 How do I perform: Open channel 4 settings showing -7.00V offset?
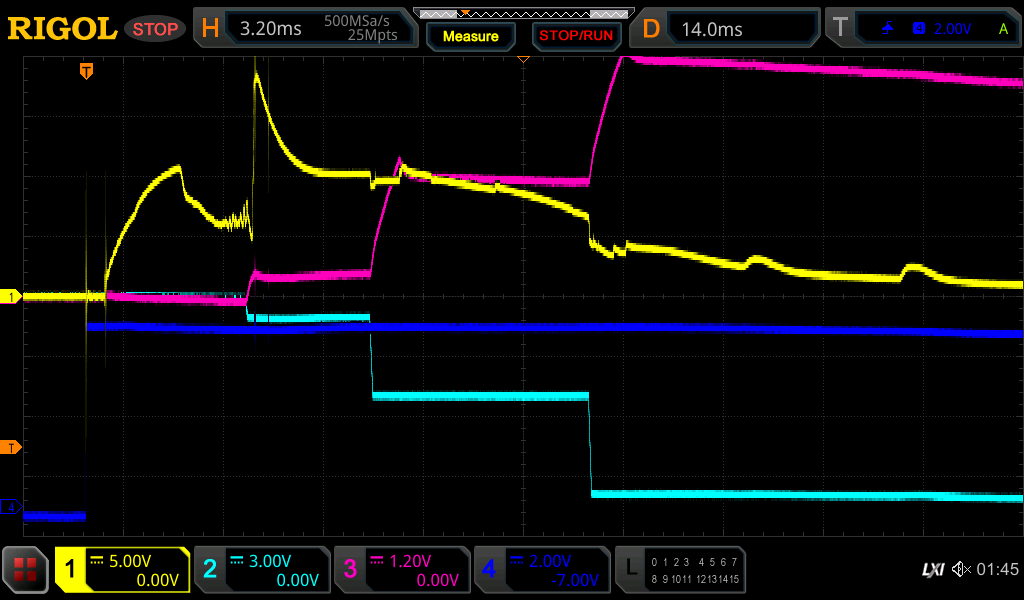pos(542,570)
